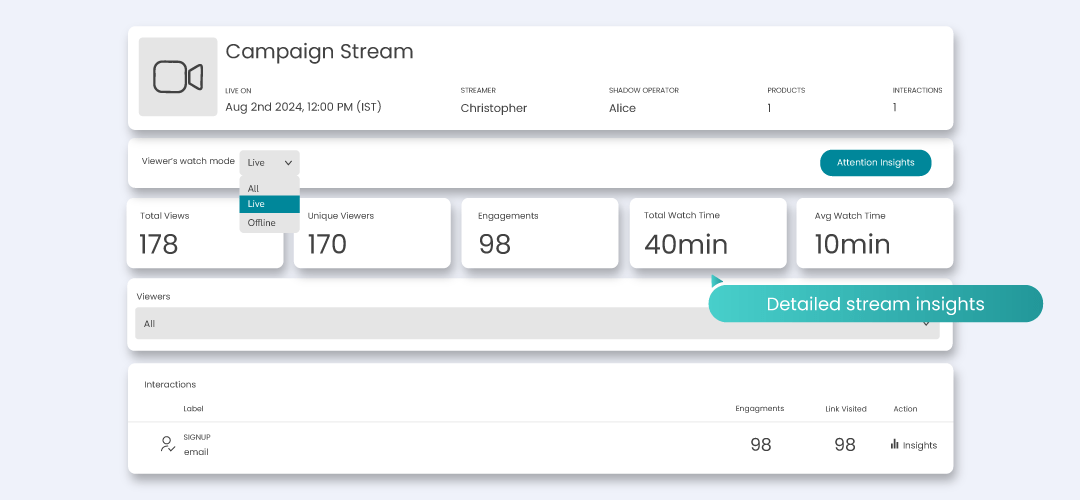Open the Viewer's watch mode dropdown
1080x500 pixels.
(x=269, y=162)
